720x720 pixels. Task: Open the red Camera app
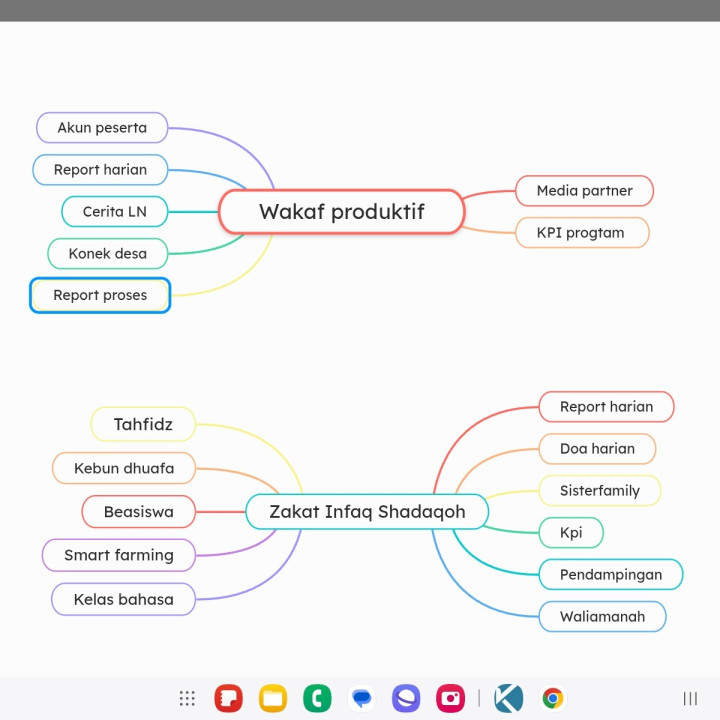coord(450,698)
